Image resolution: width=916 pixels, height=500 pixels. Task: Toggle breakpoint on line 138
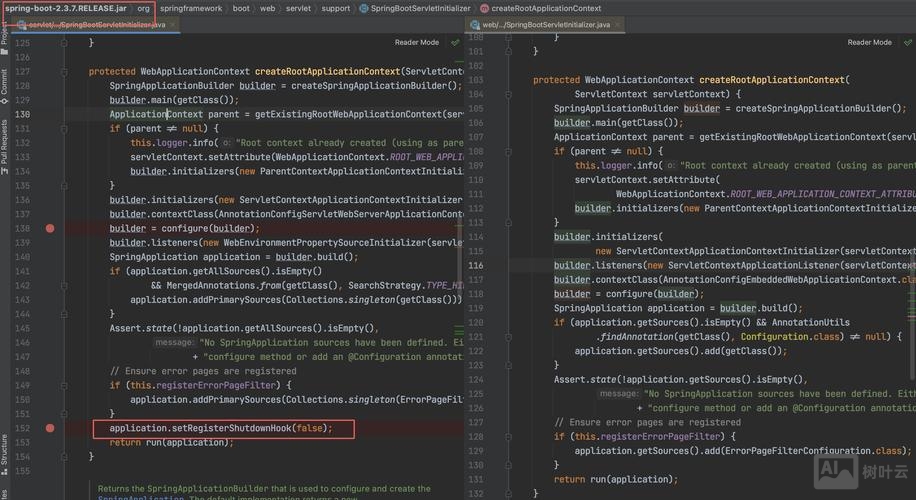(50, 229)
